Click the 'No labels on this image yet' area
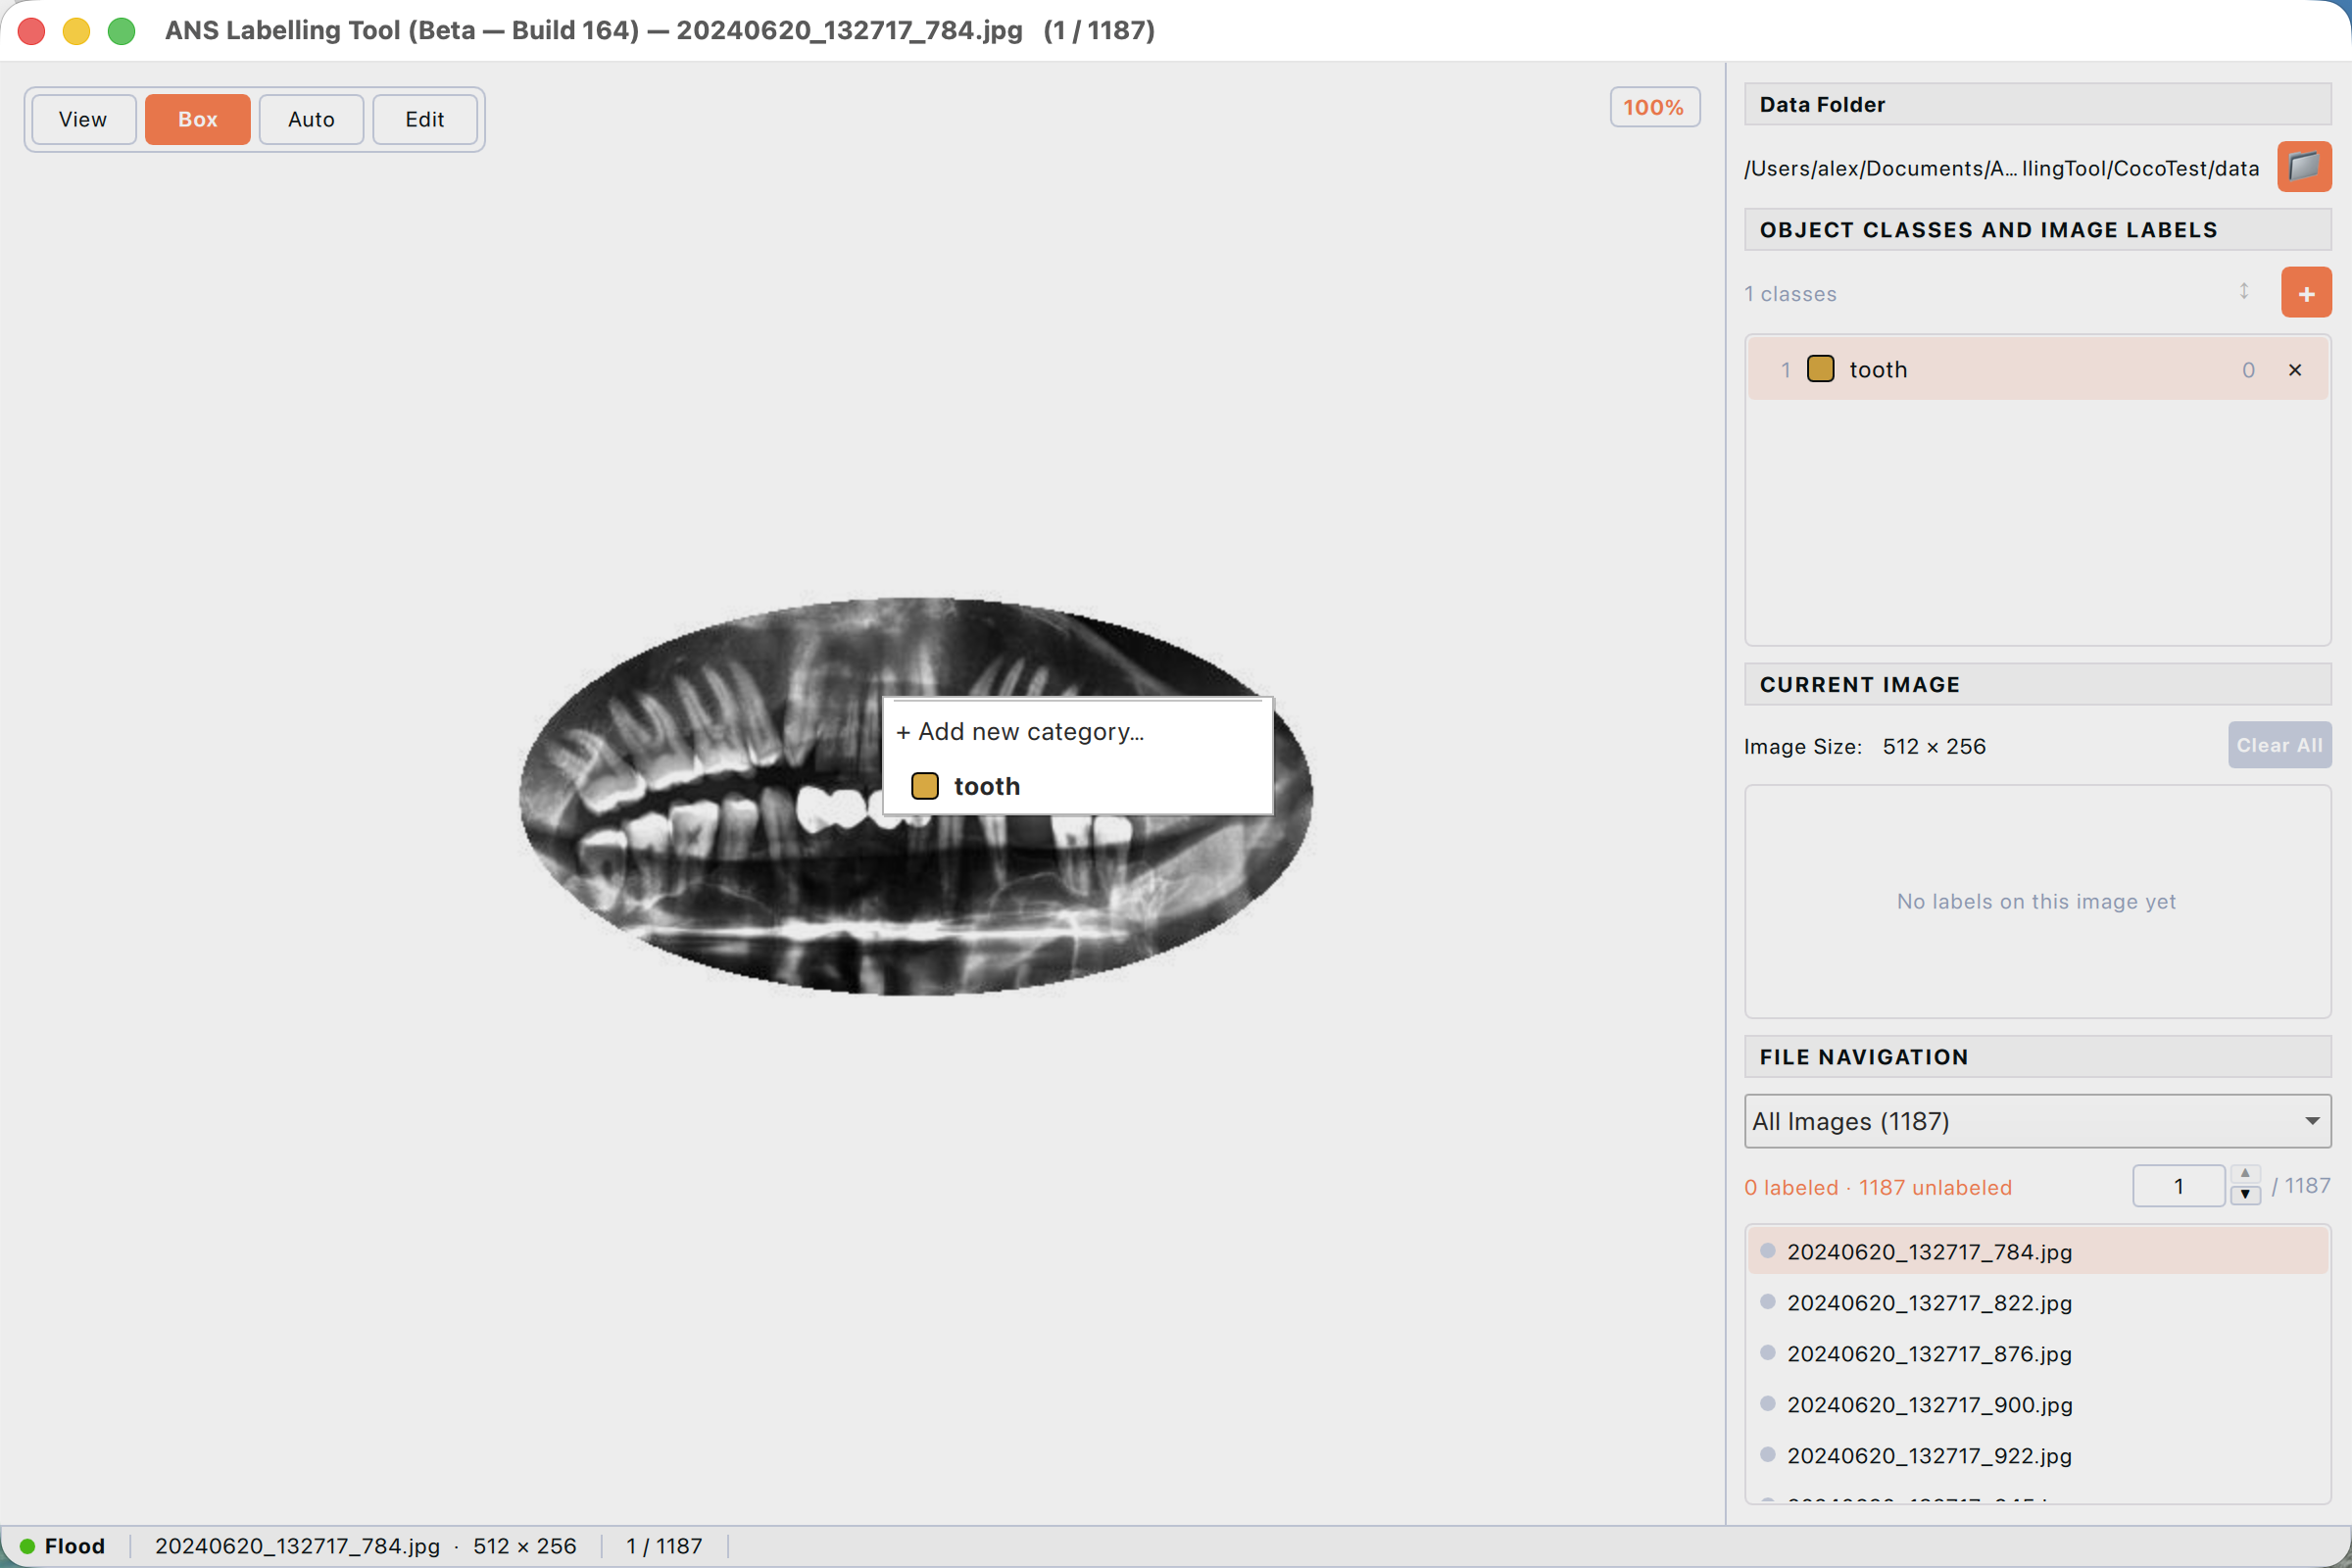Image resolution: width=2352 pixels, height=1568 pixels. click(2036, 901)
